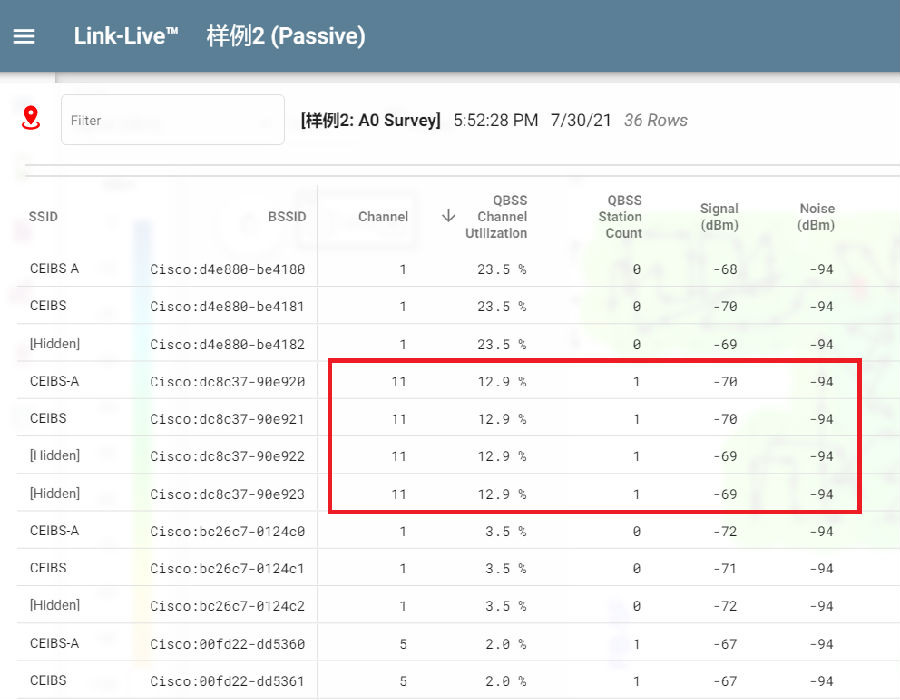Sort by Noise (dBm) column header
900x700 pixels.
[x=815, y=217]
